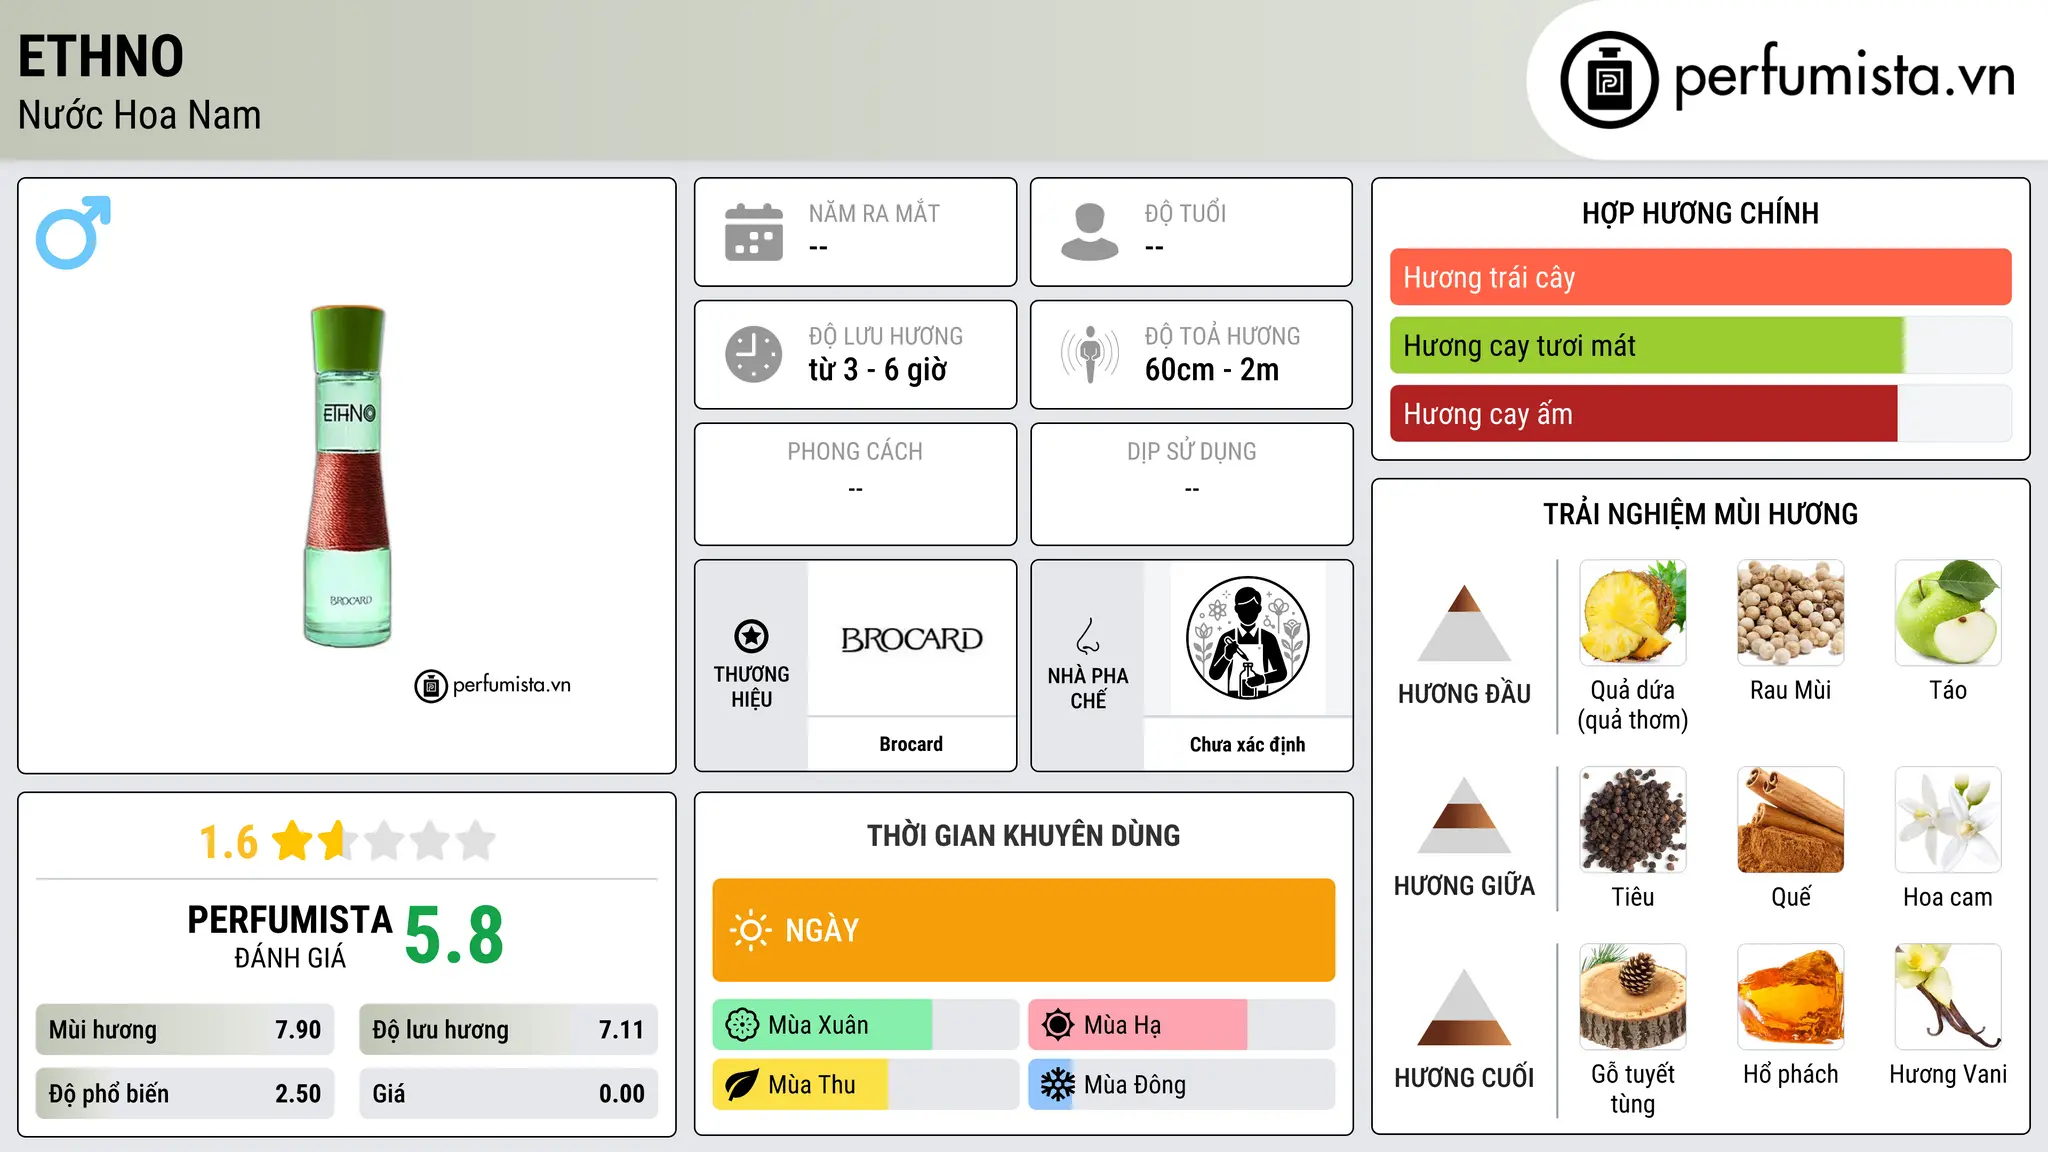Click the middle-note pyramid icon above Hương giữa
This screenshot has width=2048, height=1152.
(1464, 815)
